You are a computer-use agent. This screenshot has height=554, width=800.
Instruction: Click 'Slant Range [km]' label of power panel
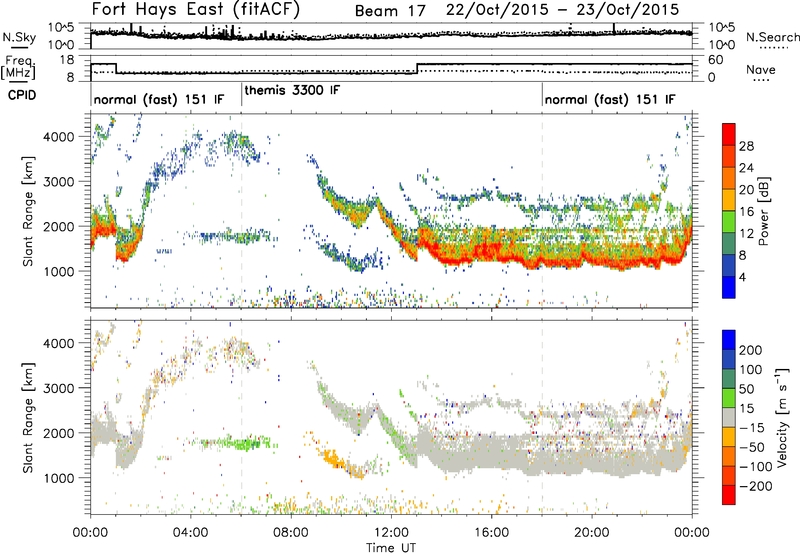29,211
